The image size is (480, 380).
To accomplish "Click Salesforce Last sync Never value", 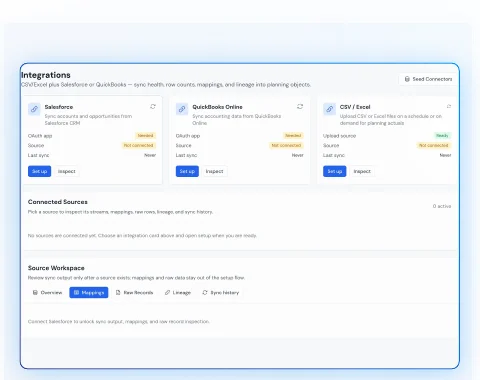I will pos(150,155).
